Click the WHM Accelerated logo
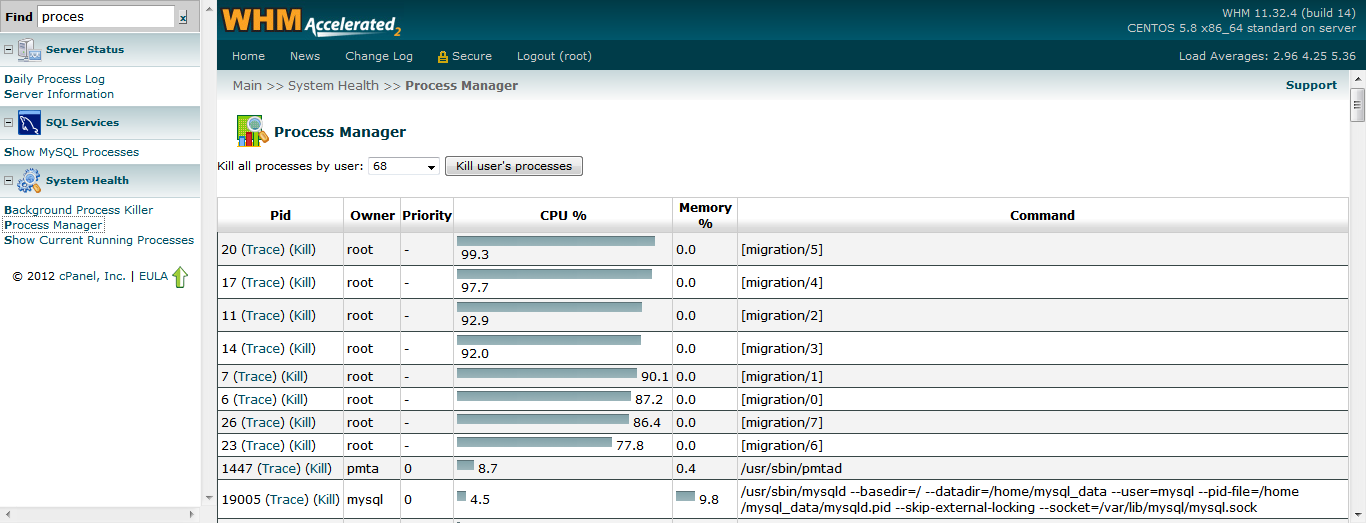 click(x=311, y=21)
